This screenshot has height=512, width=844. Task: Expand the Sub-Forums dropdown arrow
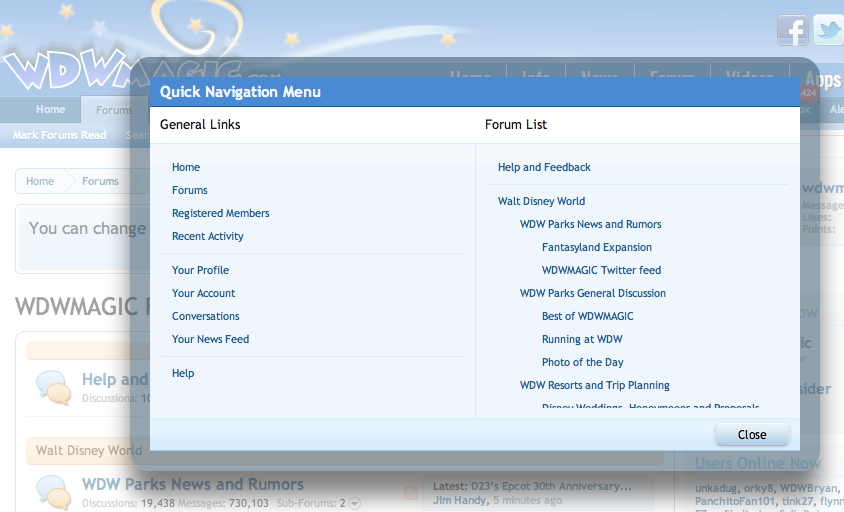tap(354, 503)
